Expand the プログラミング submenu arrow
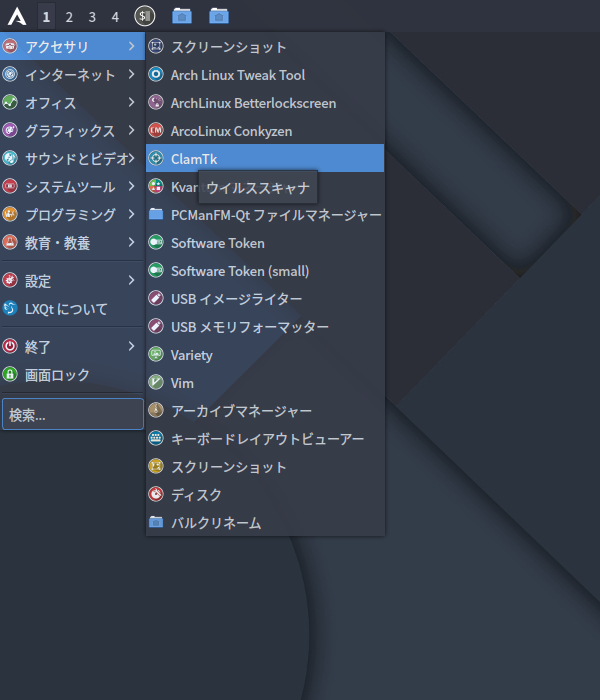 (x=131, y=214)
